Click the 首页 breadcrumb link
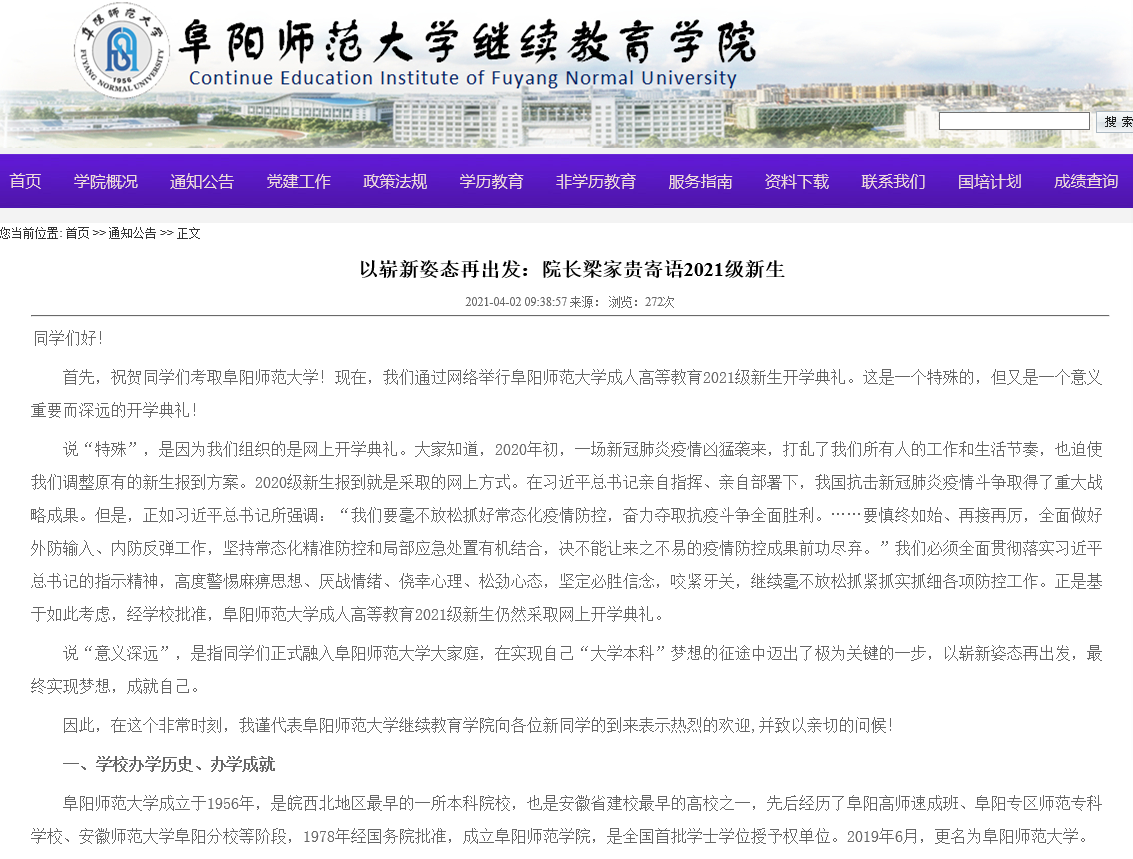The height and width of the screenshot is (859, 1133). click(x=77, y=233)
